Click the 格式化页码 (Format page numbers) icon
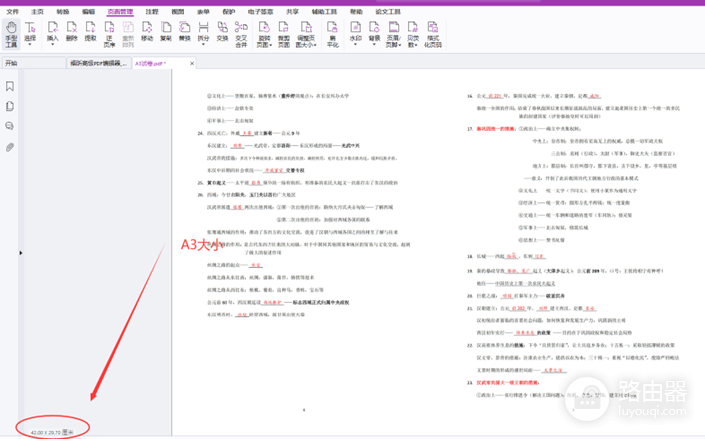The image size is (705, 439). (433, 28)
